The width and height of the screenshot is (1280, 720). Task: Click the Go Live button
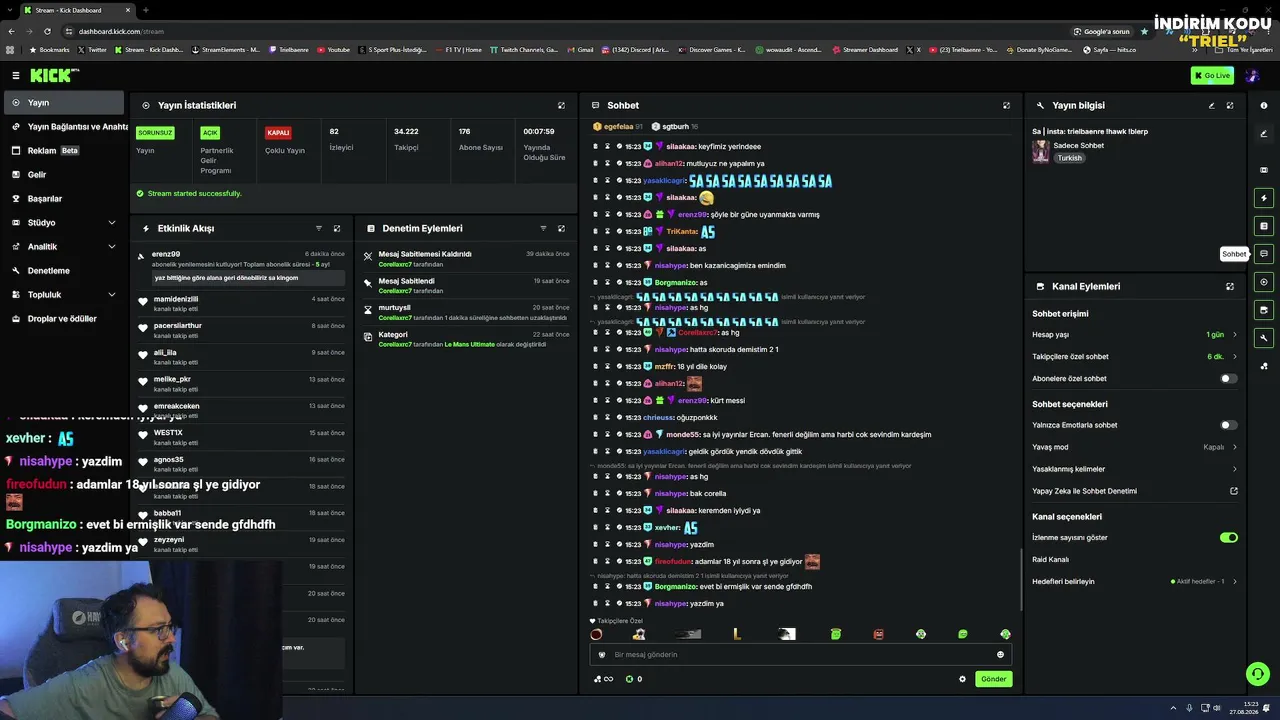pos(1212,76)
